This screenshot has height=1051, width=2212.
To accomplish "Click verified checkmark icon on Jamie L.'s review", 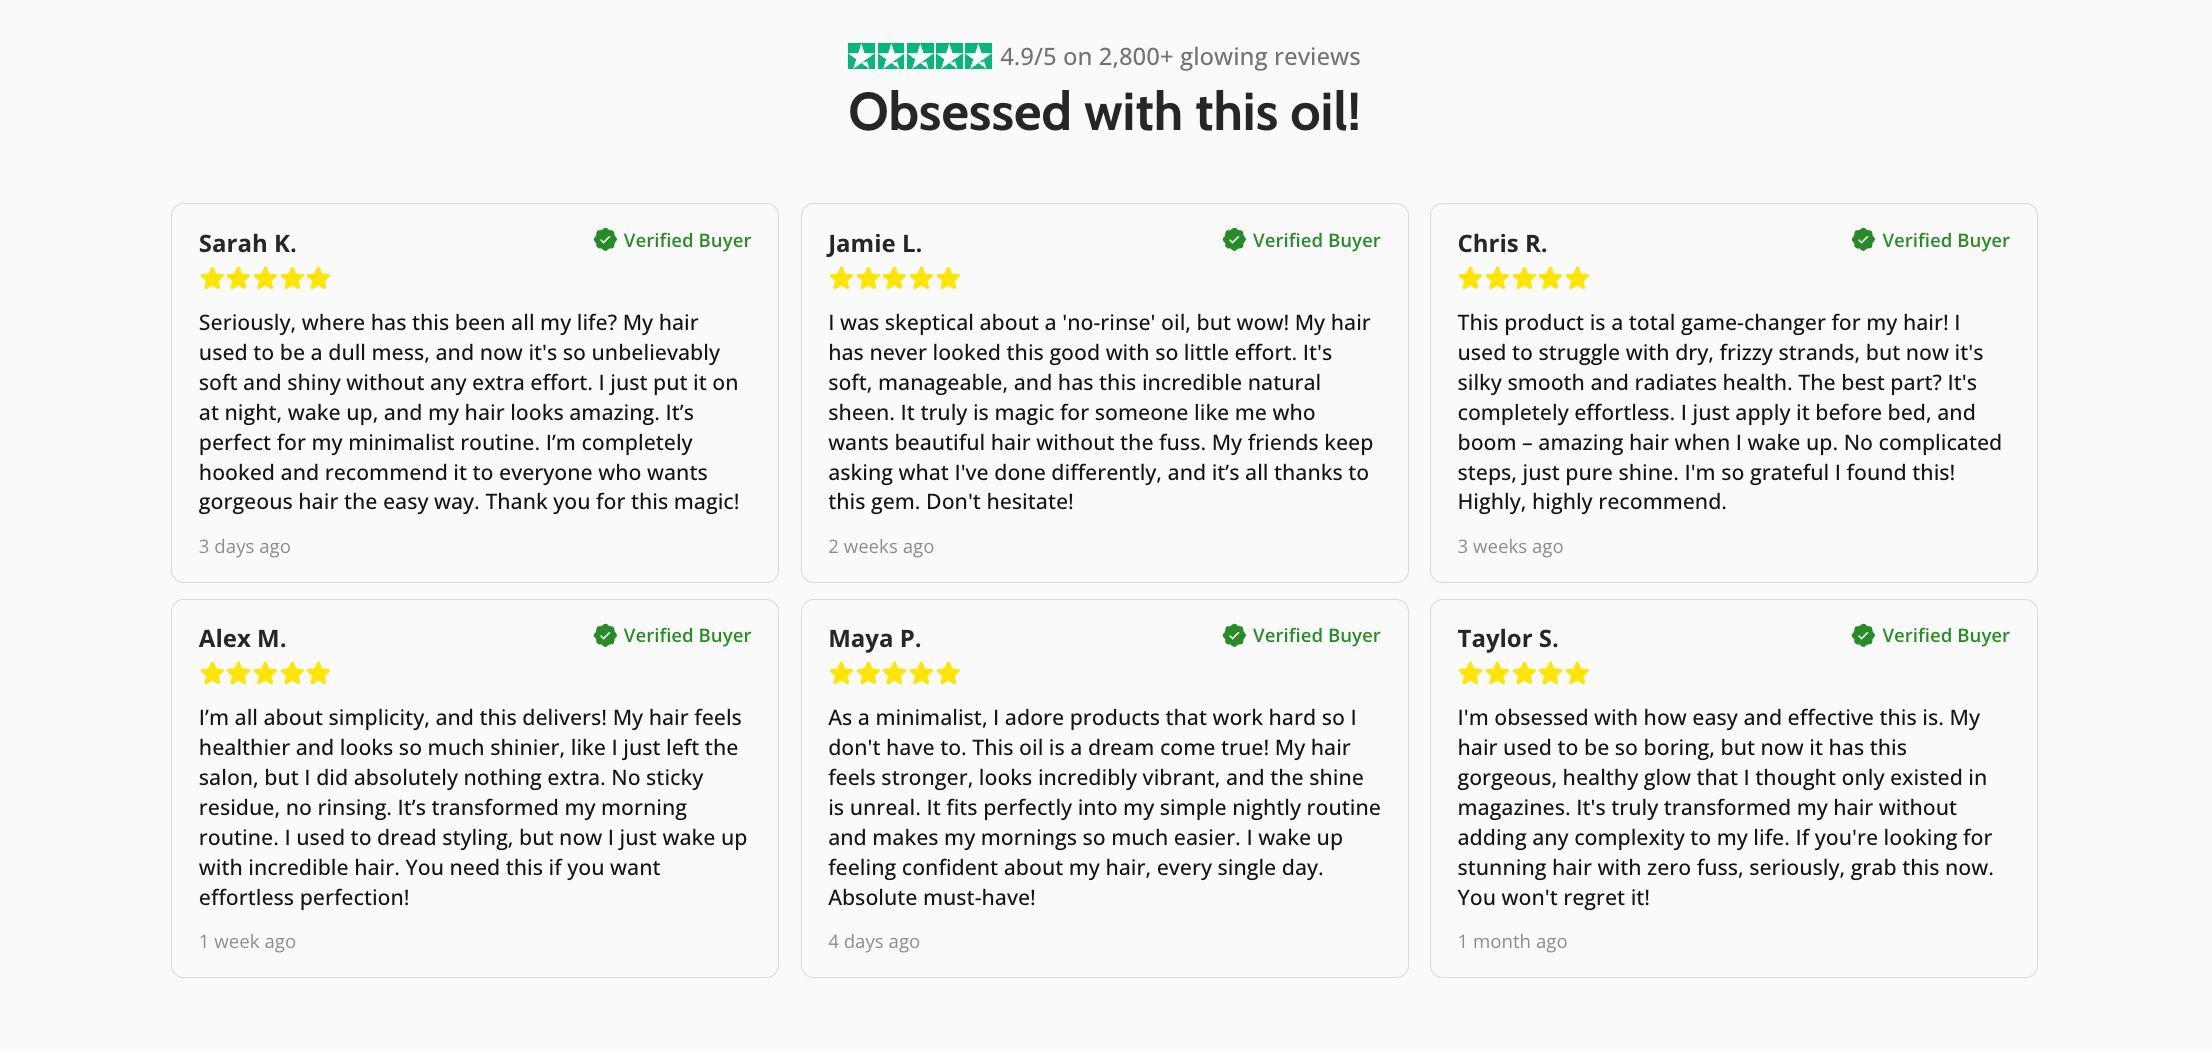I will (1234, 240).
